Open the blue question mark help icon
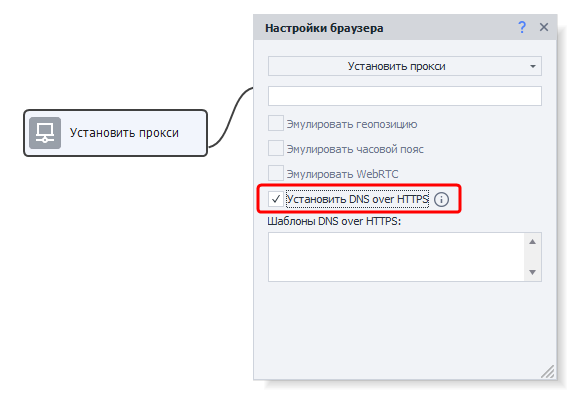The height and width of the screenshot is (395, 575). point(521,27)
